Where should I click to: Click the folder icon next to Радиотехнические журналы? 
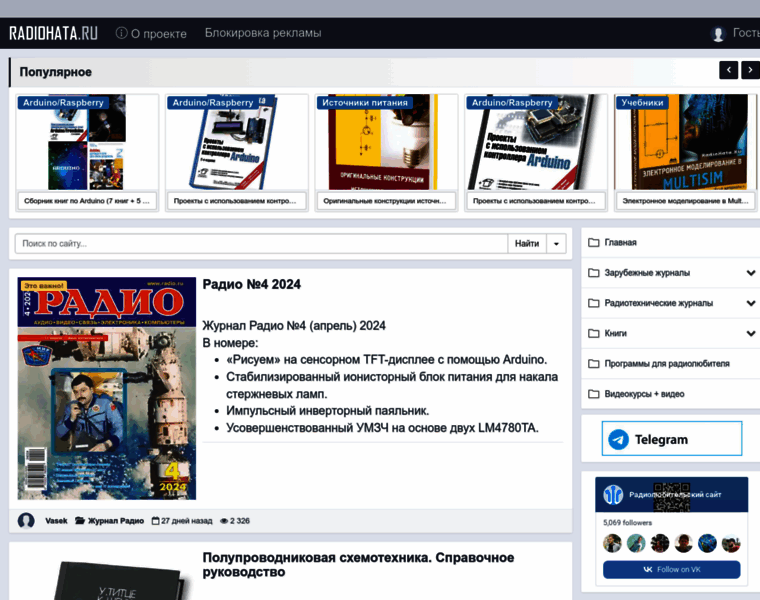tap(593, 303)
